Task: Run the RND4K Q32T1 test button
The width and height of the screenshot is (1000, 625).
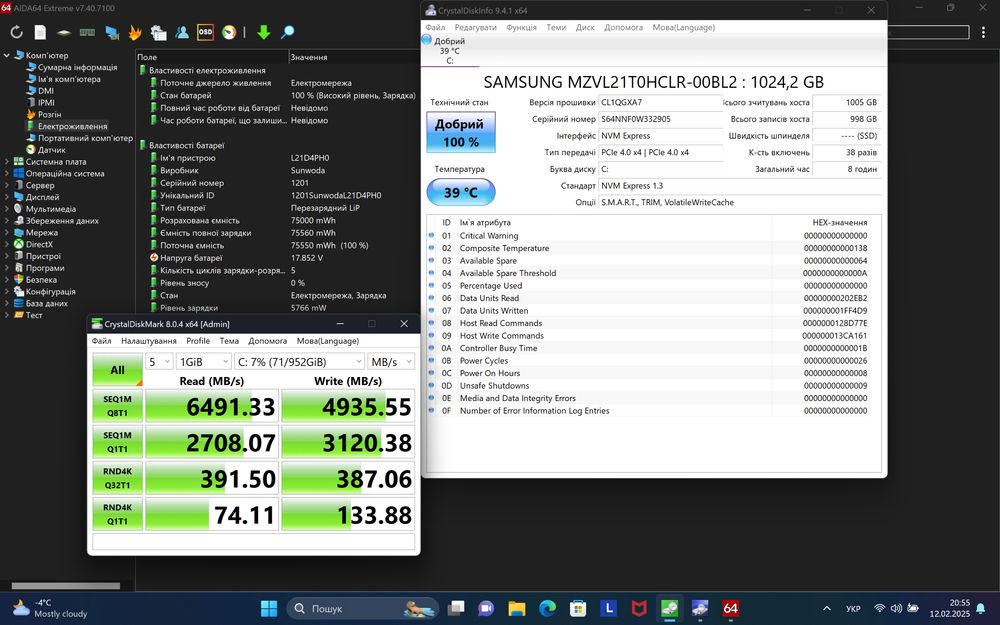Action: pos(117,478)
